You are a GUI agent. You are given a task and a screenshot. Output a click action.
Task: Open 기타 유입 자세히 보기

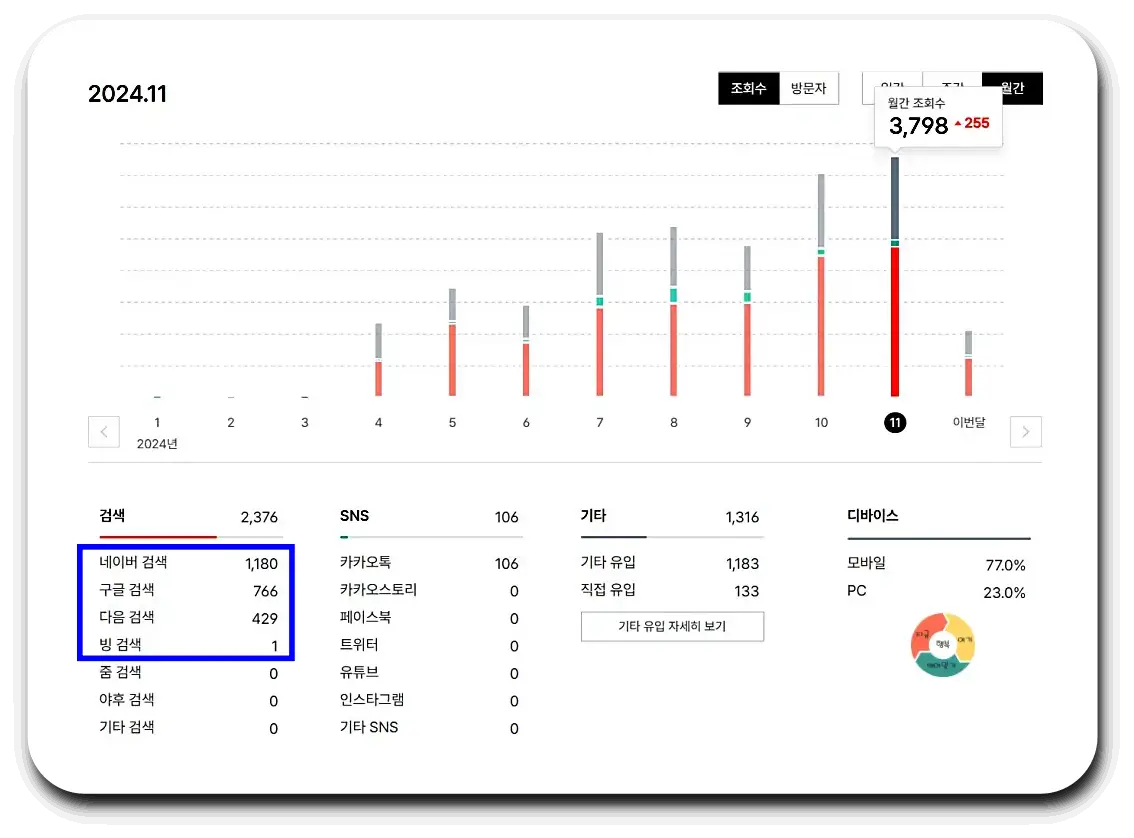pyautogui.click(x=672, y=626)
